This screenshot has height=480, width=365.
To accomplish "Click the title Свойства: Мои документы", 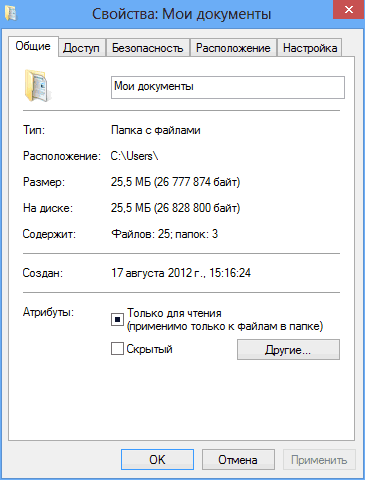I will 181,14.
